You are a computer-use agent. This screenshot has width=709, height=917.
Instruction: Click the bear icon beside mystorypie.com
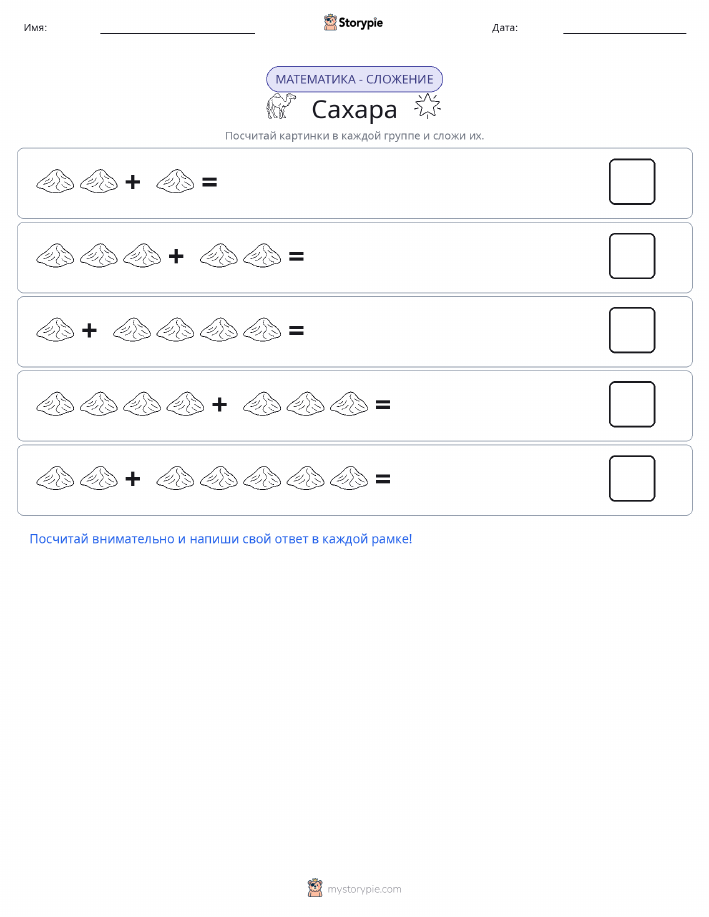tap(315, 888)
